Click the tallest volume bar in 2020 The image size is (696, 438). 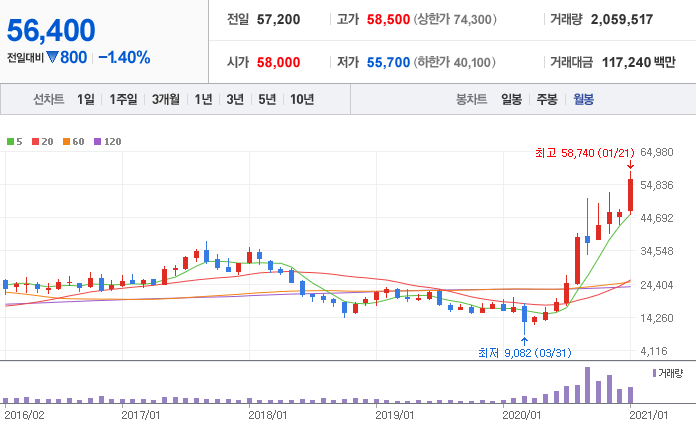click(587, 385)
